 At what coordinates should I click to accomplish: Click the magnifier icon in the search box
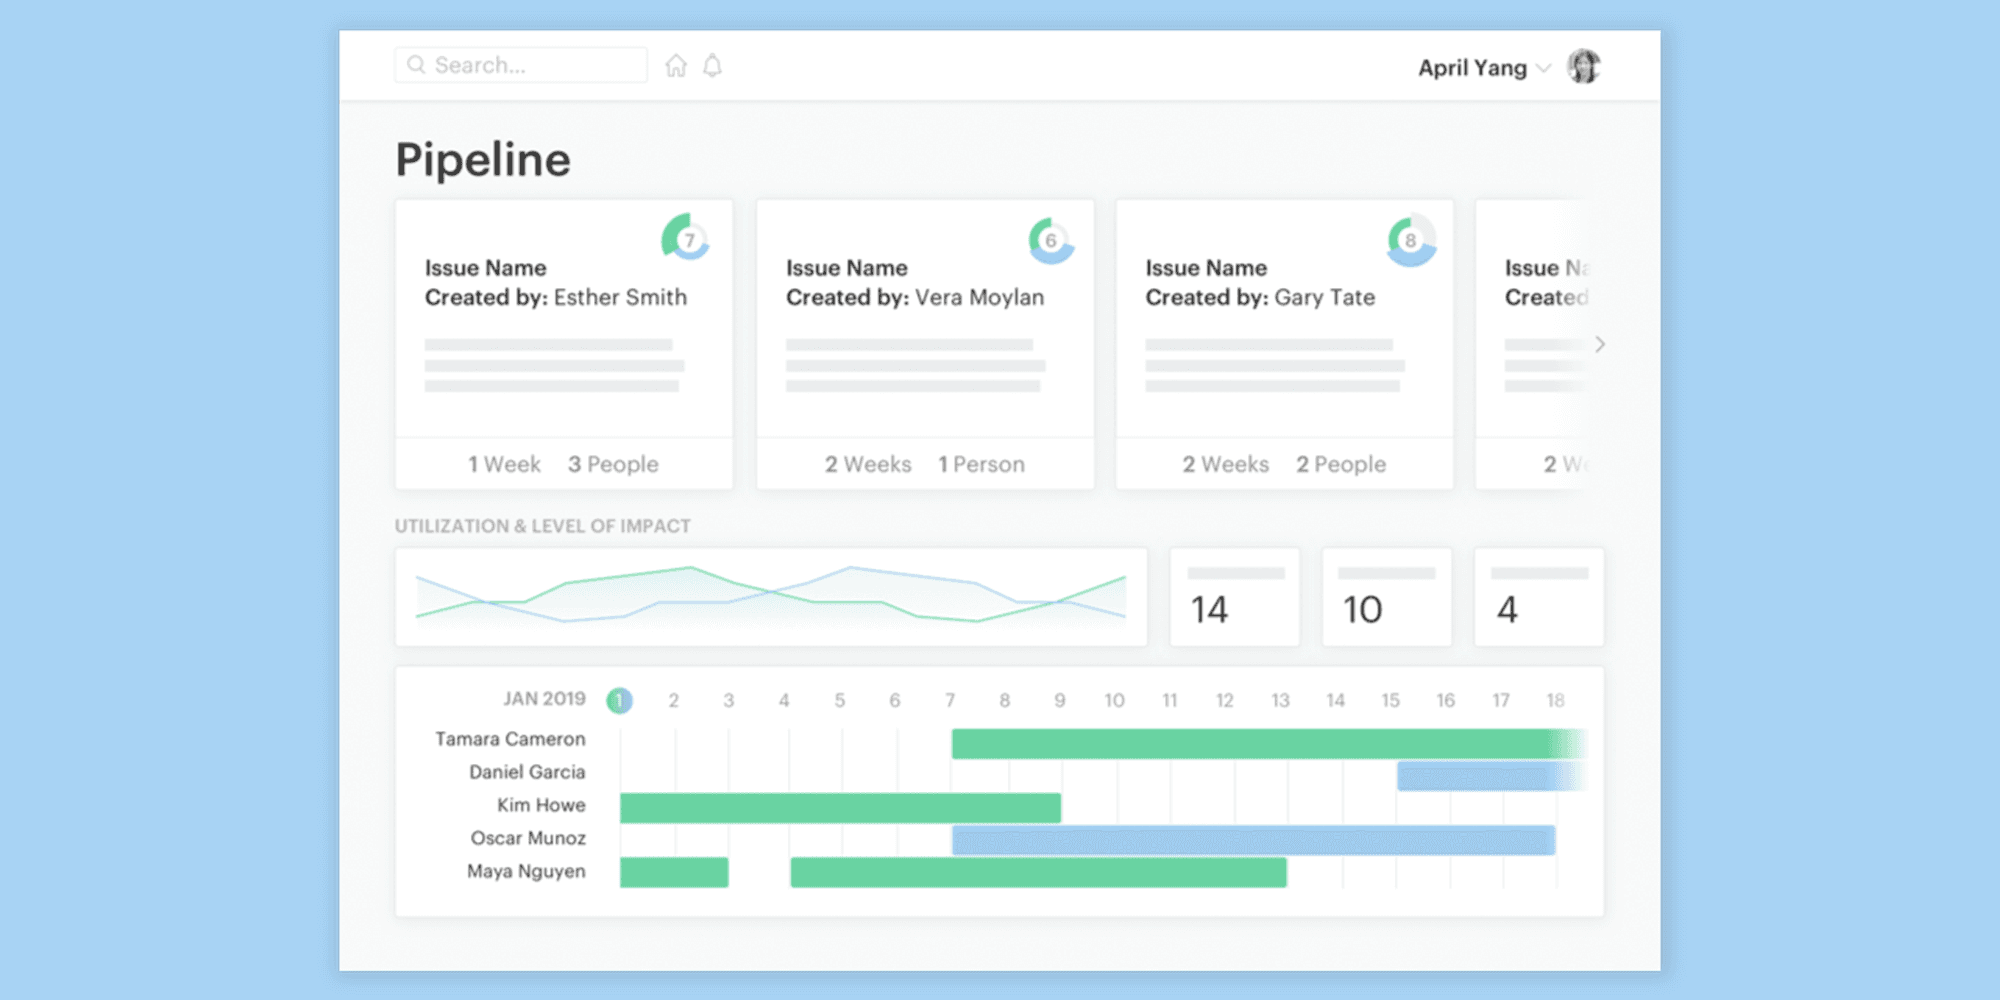(x=416, y=65)
